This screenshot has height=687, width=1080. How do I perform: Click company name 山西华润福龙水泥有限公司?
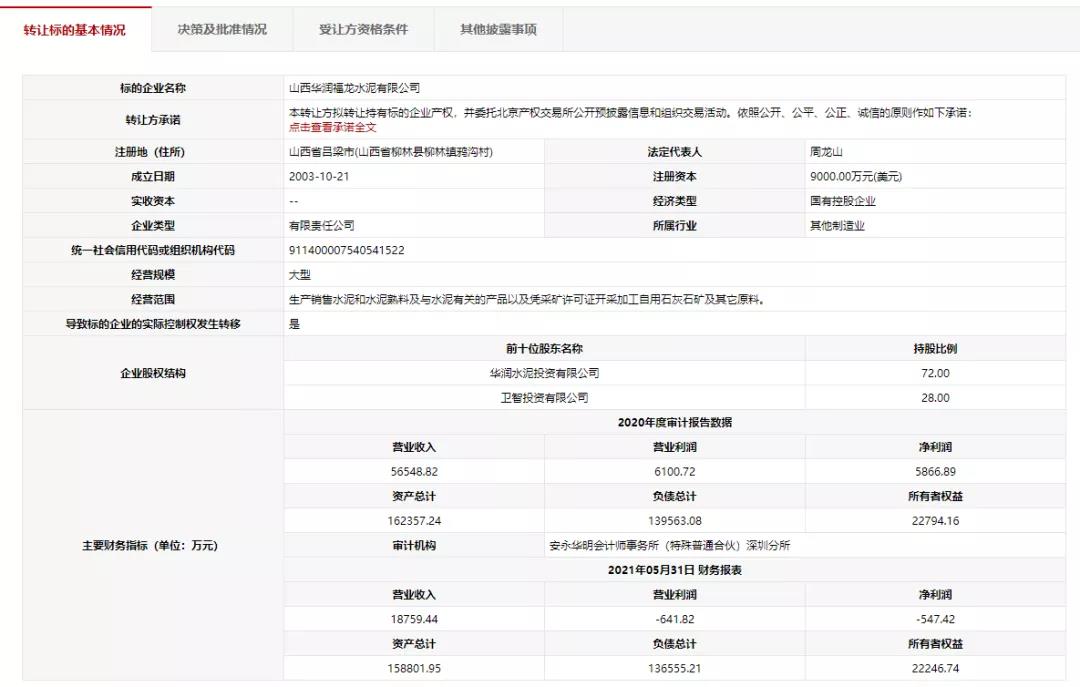tap(354, 88)
